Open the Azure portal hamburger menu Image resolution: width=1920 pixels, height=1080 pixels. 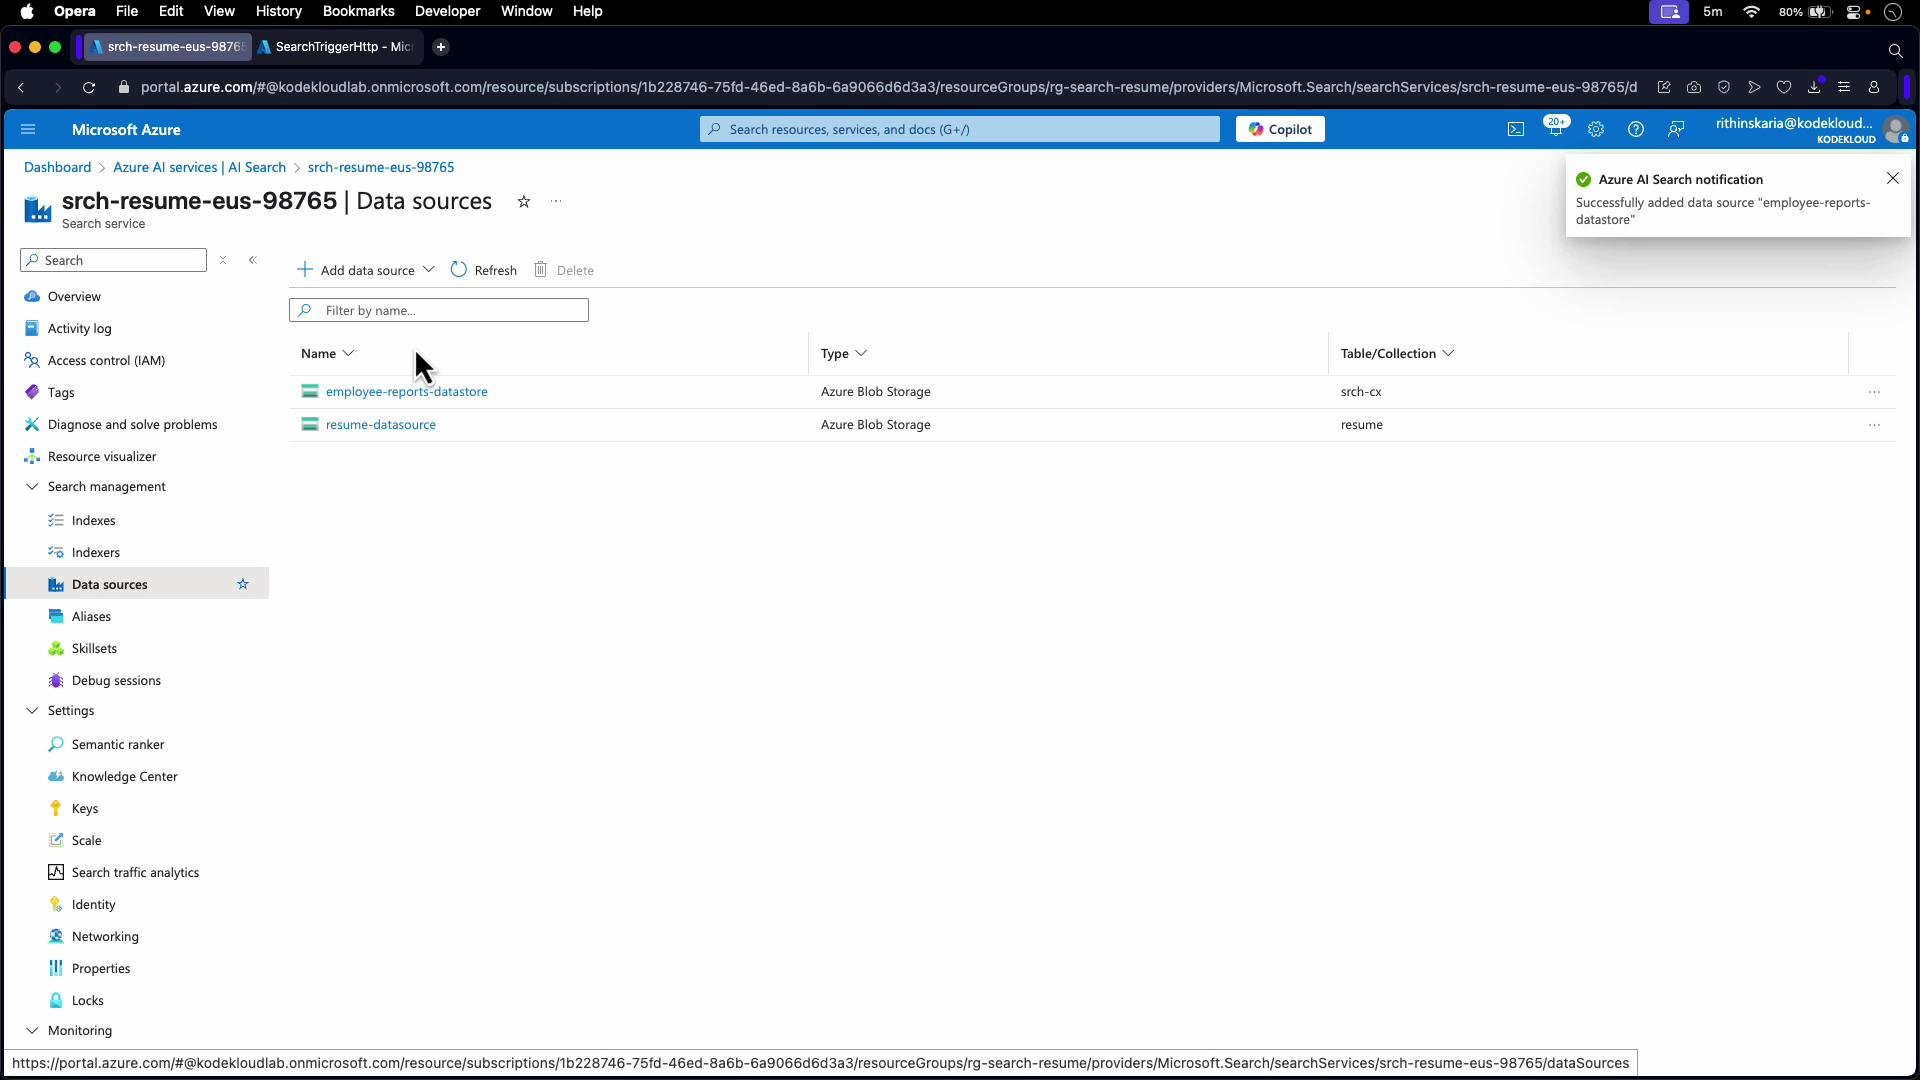[28, 130]
